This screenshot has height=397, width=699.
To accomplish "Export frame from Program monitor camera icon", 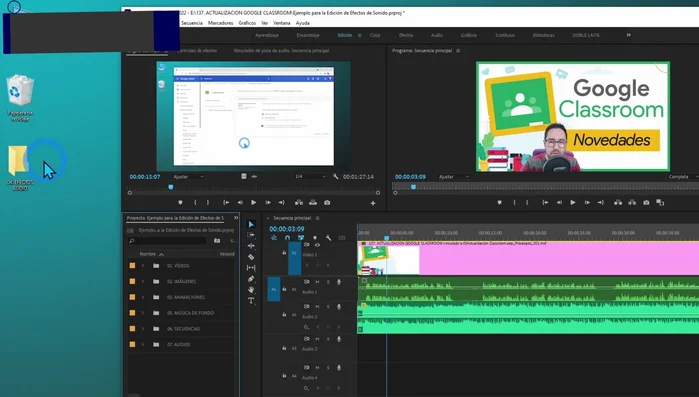I will tap(646, 202).
